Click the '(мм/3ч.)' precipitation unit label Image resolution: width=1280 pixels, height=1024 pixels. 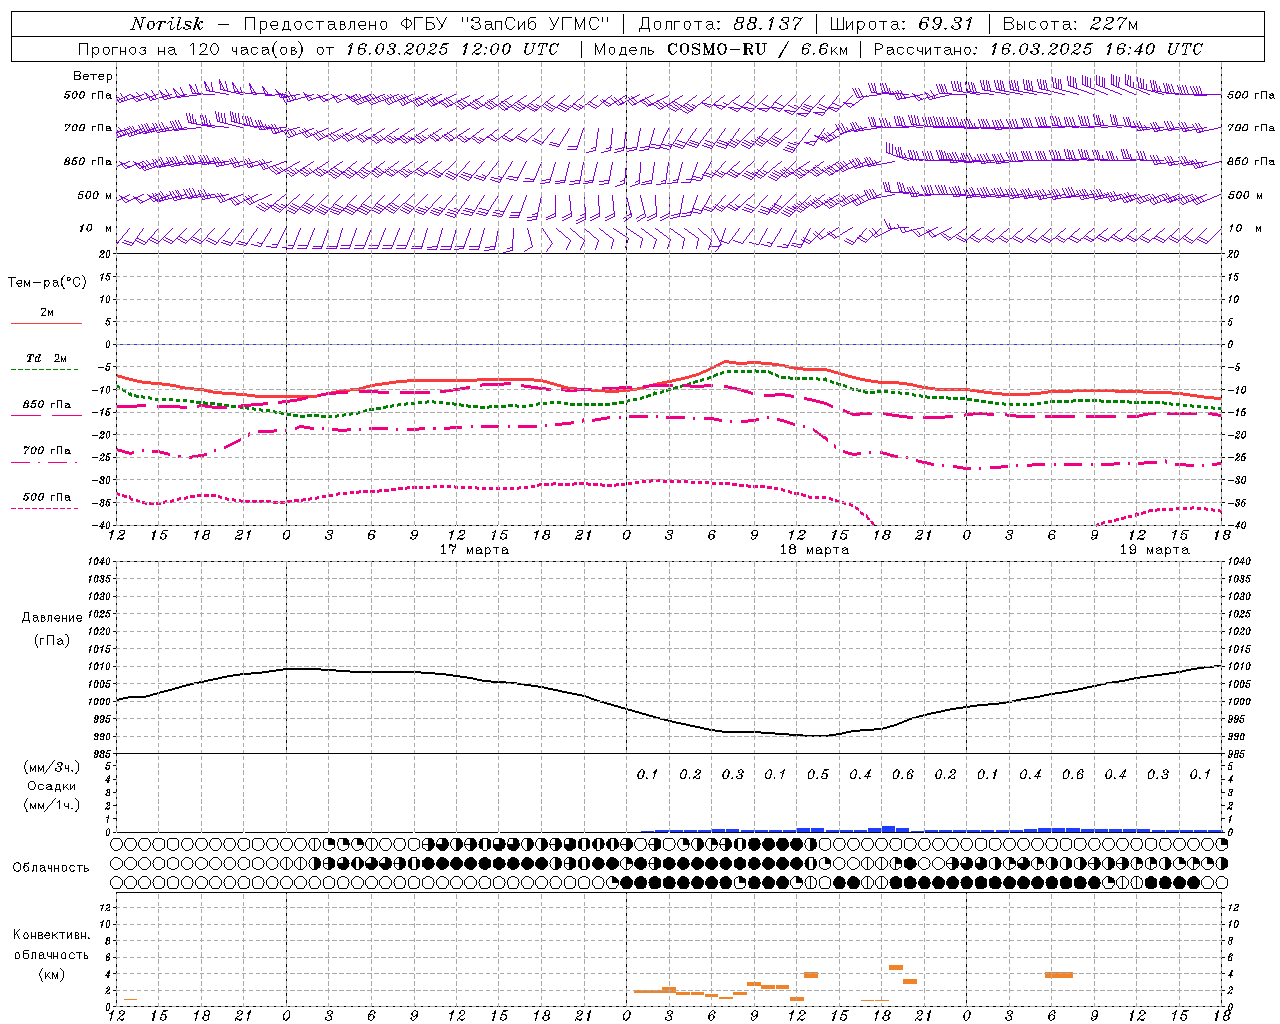coord(52,767)
